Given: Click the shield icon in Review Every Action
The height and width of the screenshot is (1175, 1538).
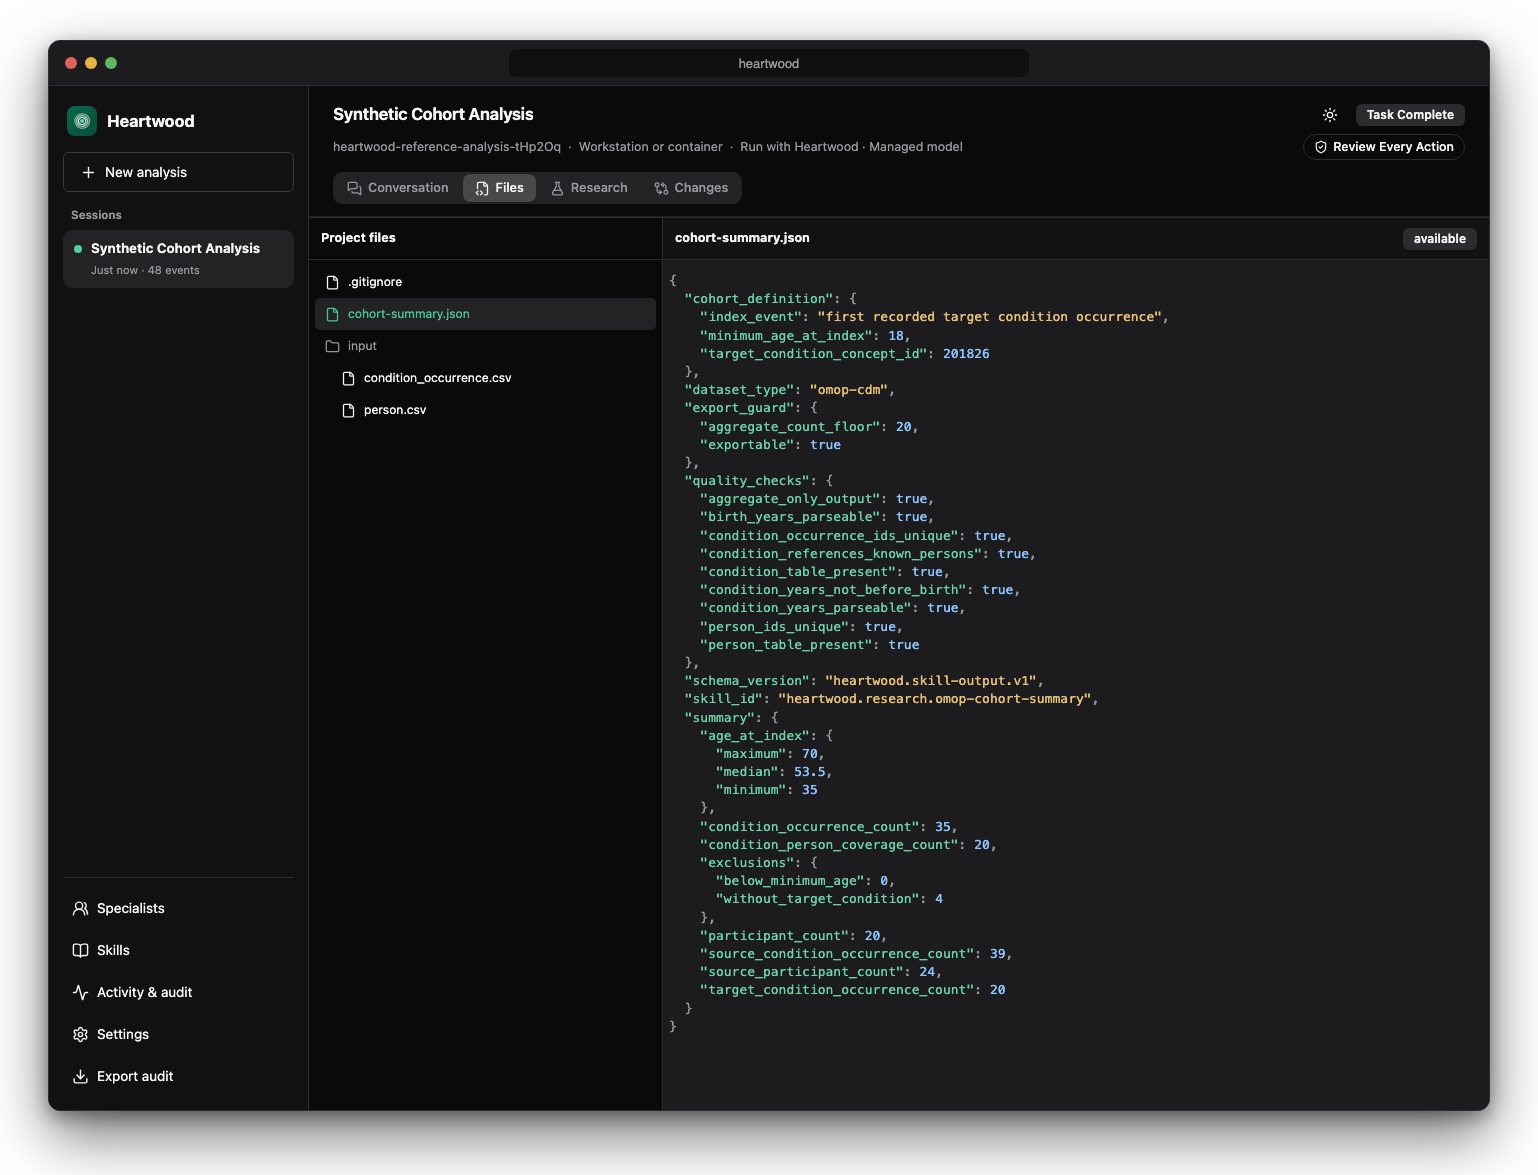Looking at the screenshot, I should pos(1321,147).
